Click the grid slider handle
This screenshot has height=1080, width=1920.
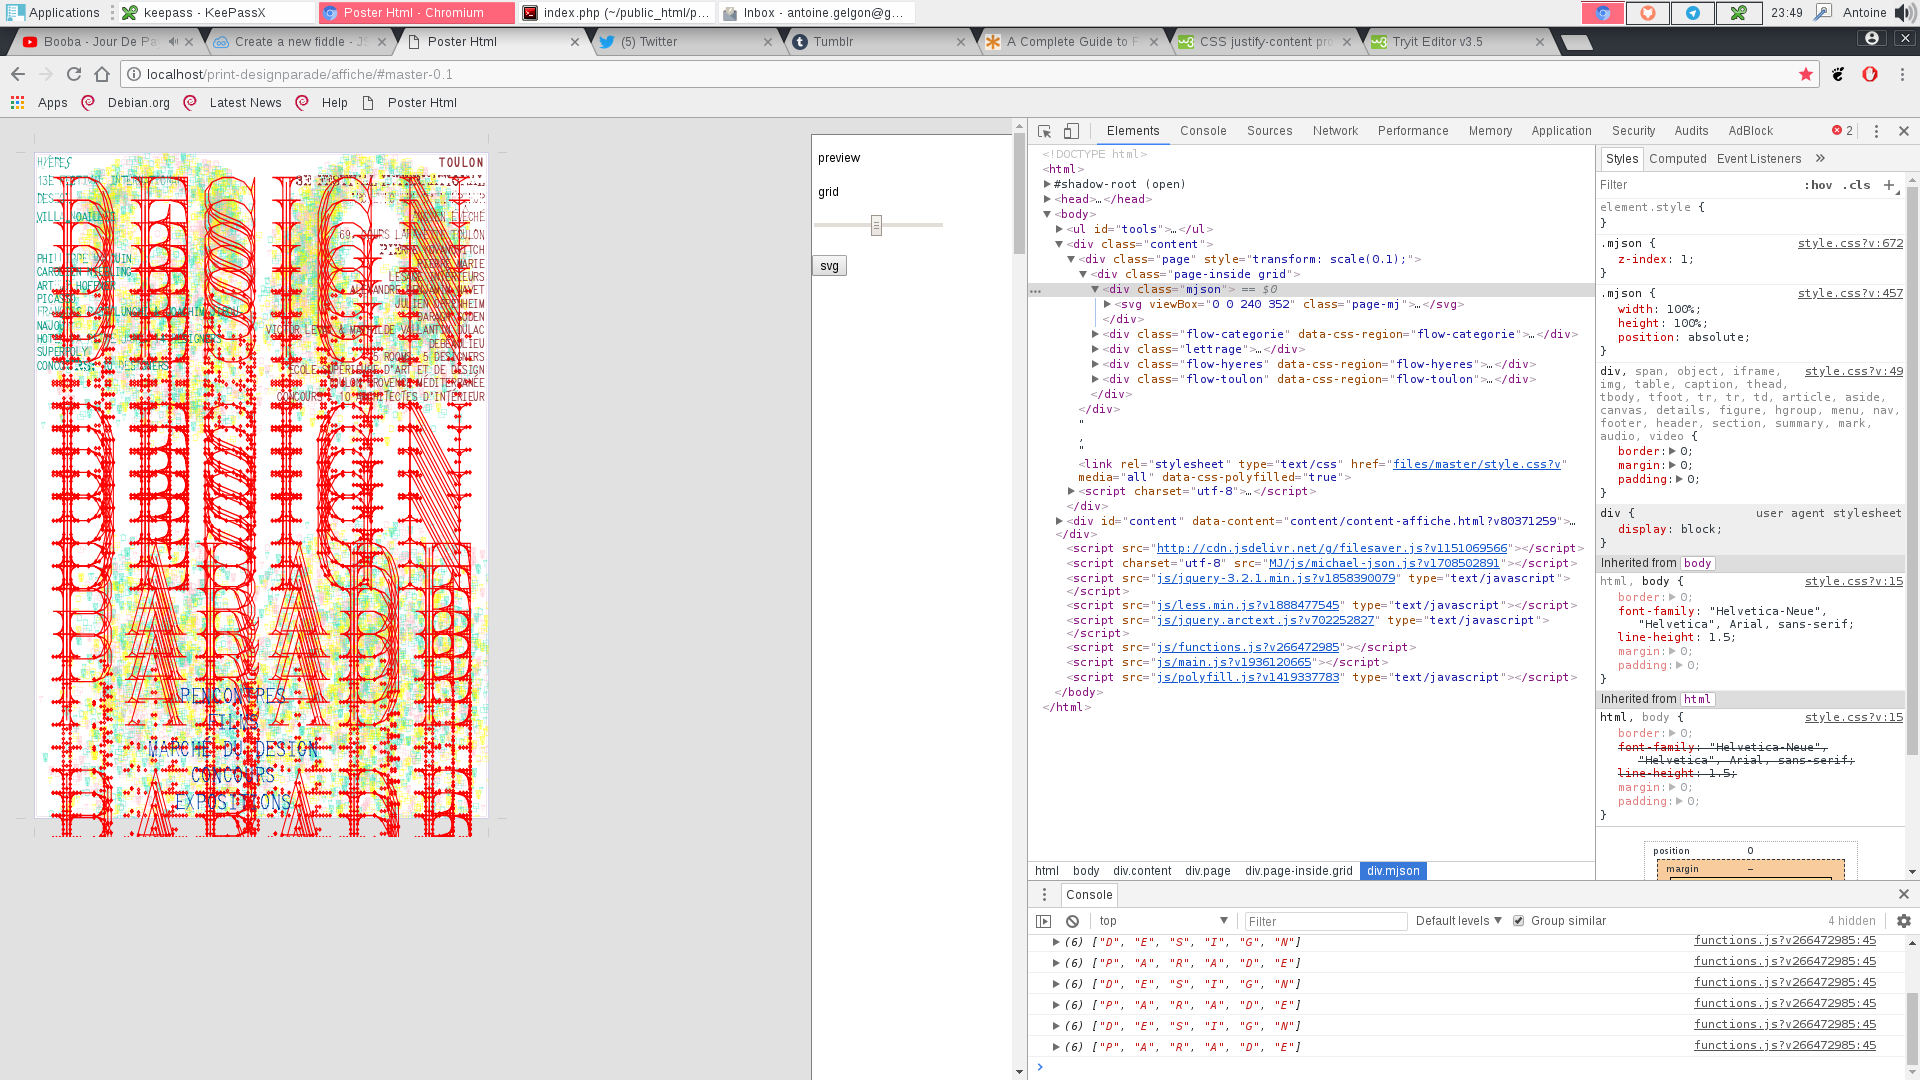coord(876,225)
